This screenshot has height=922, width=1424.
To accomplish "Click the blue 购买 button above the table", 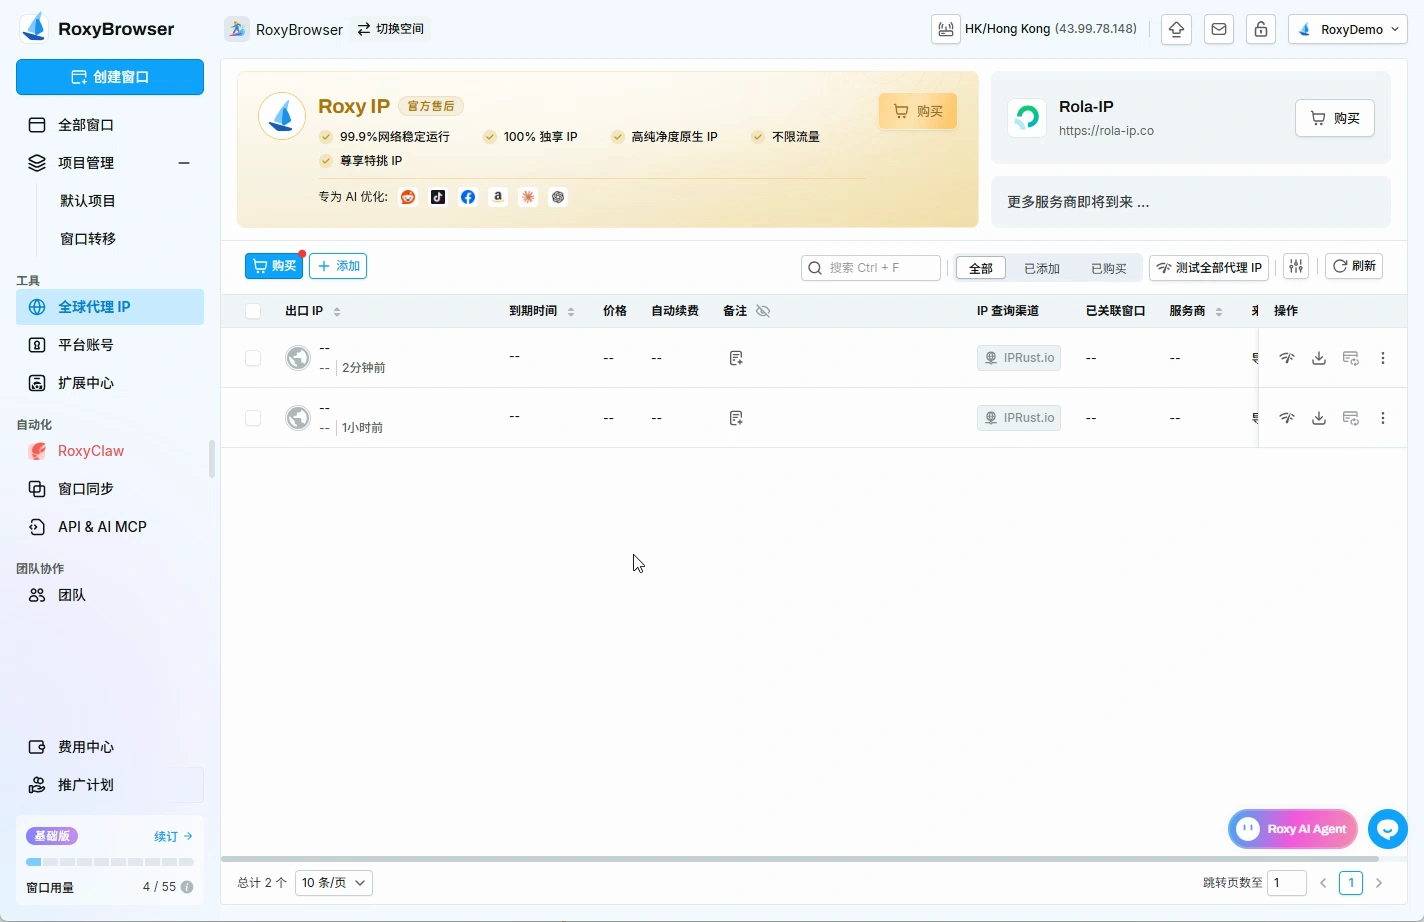I will click(x=274, y=266).
